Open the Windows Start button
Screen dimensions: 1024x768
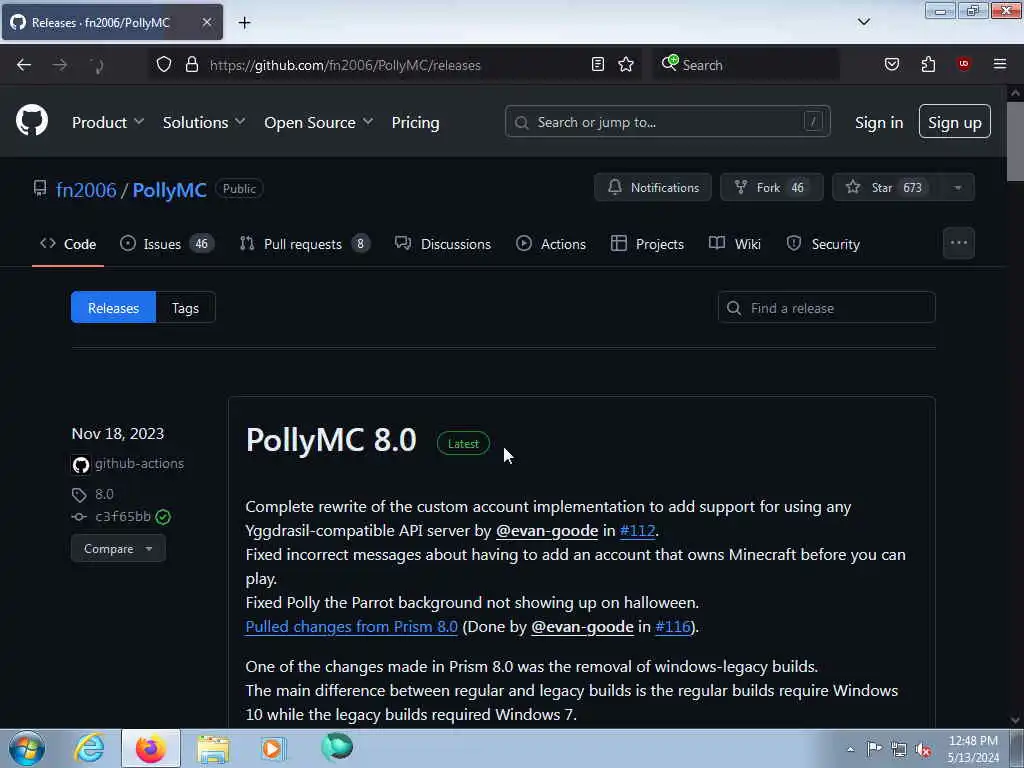[x=27, y=748]
